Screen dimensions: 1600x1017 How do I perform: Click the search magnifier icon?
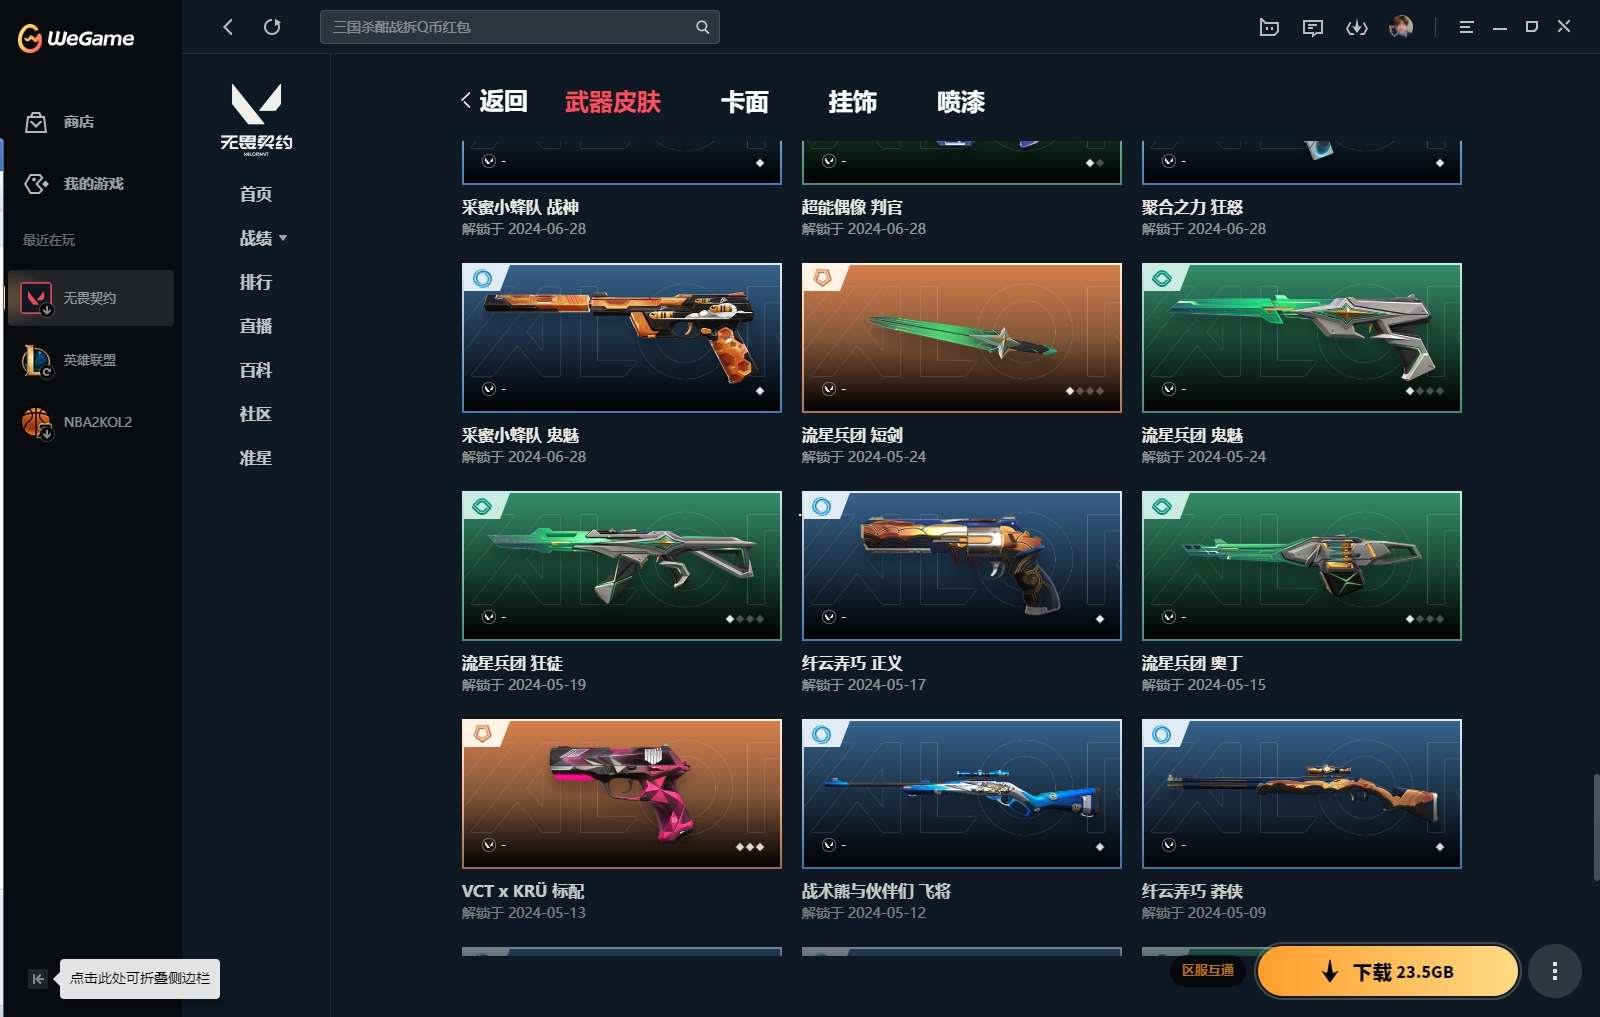pyautogui.click(x=702, y=27)
